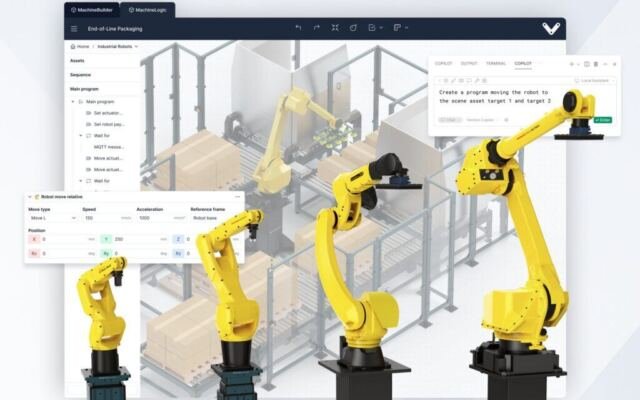This screenshot has width=640, height=400.
Task: Click the reset rotation icon in the toolbar
Action: 353,28
